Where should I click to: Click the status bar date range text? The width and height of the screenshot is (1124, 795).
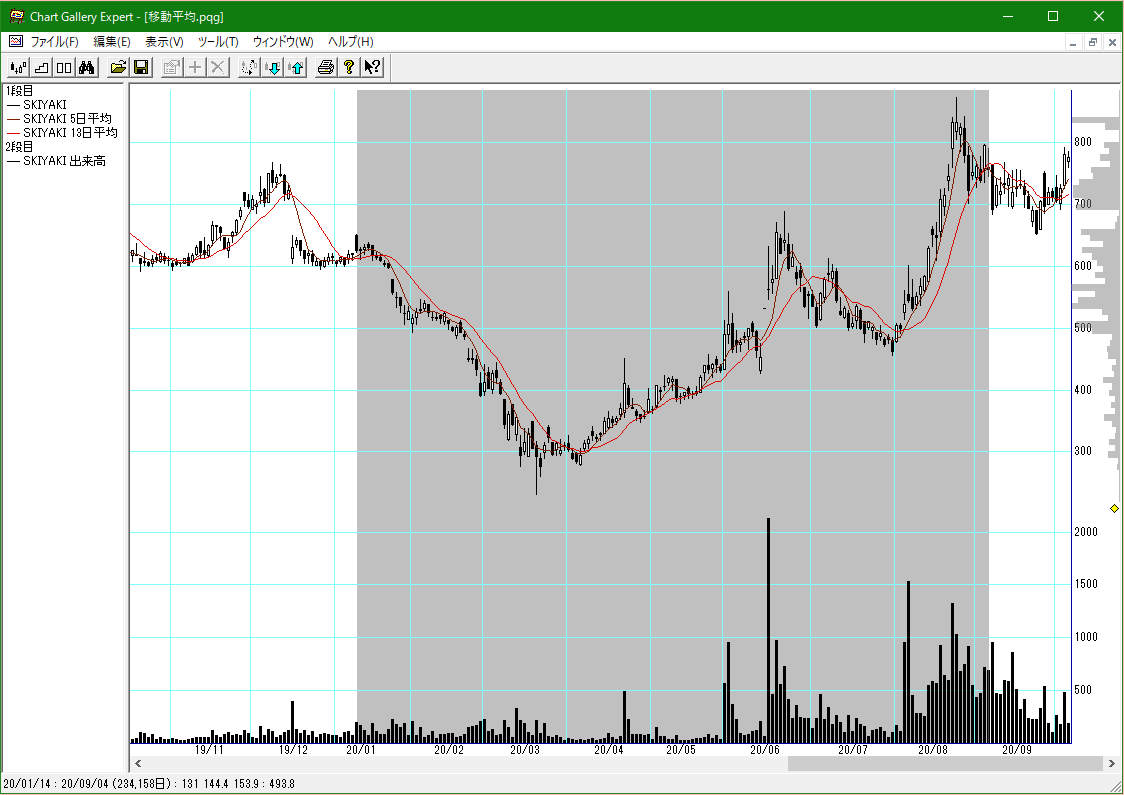tap(148, 784)
